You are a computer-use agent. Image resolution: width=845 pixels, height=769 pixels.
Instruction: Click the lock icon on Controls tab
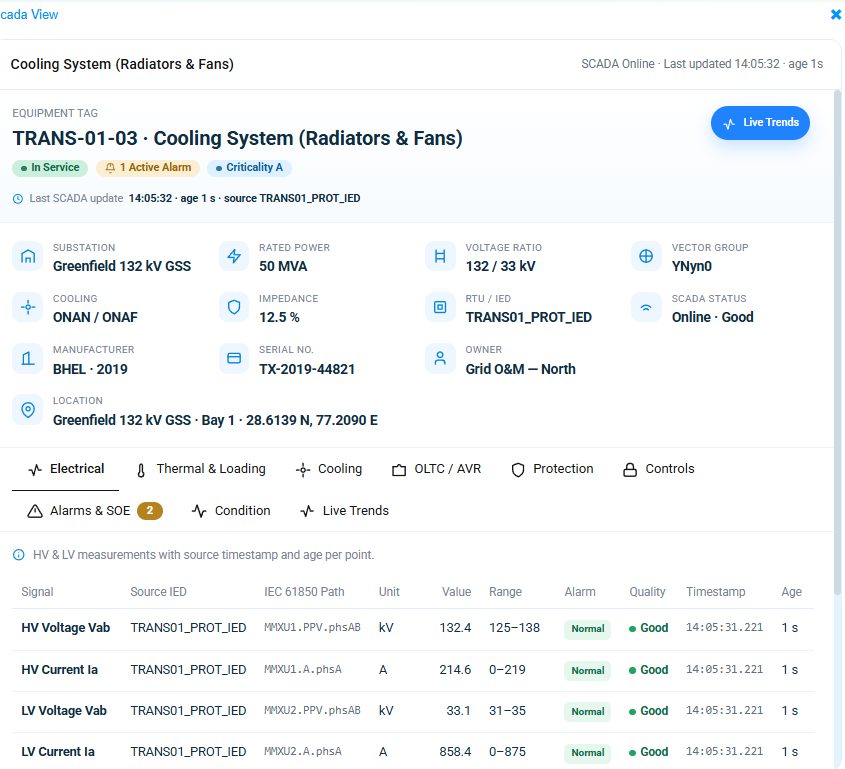(630, 470)
